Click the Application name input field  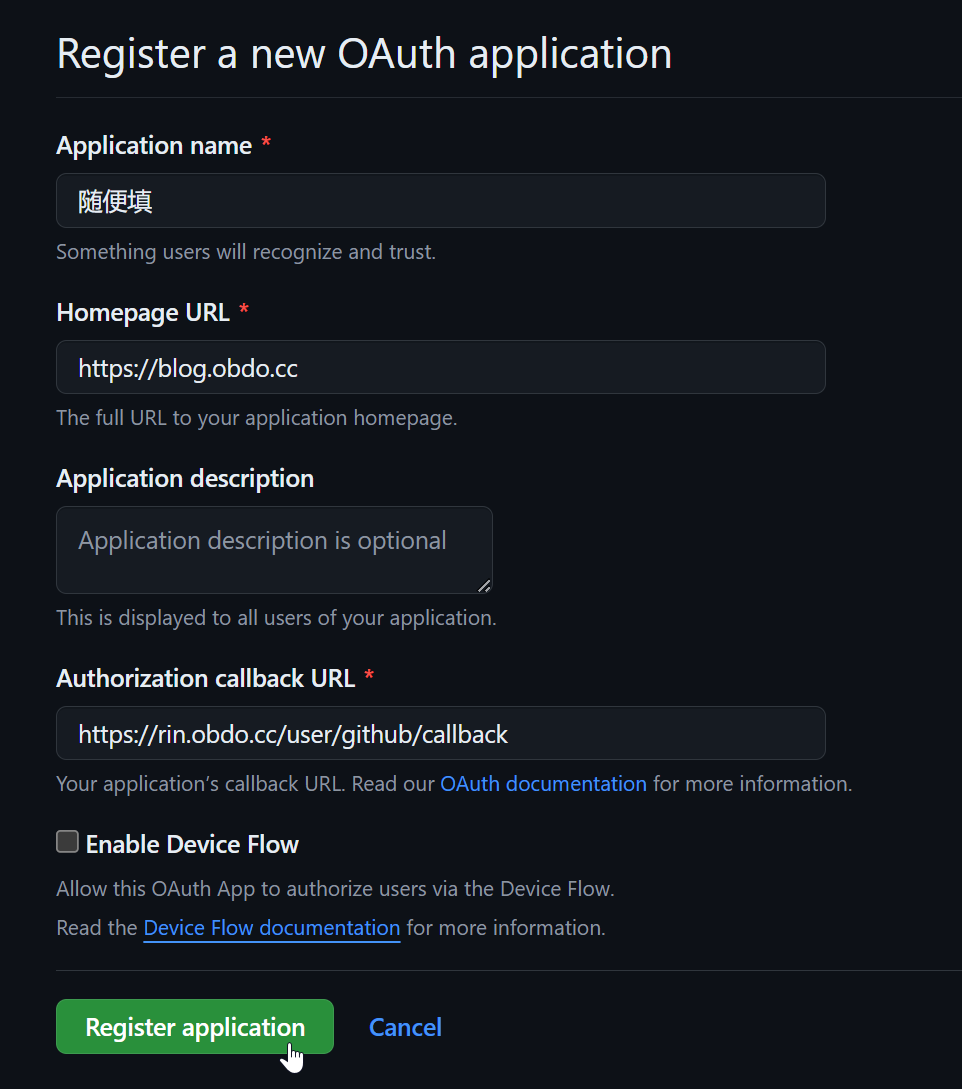click(x=440, y=201)
